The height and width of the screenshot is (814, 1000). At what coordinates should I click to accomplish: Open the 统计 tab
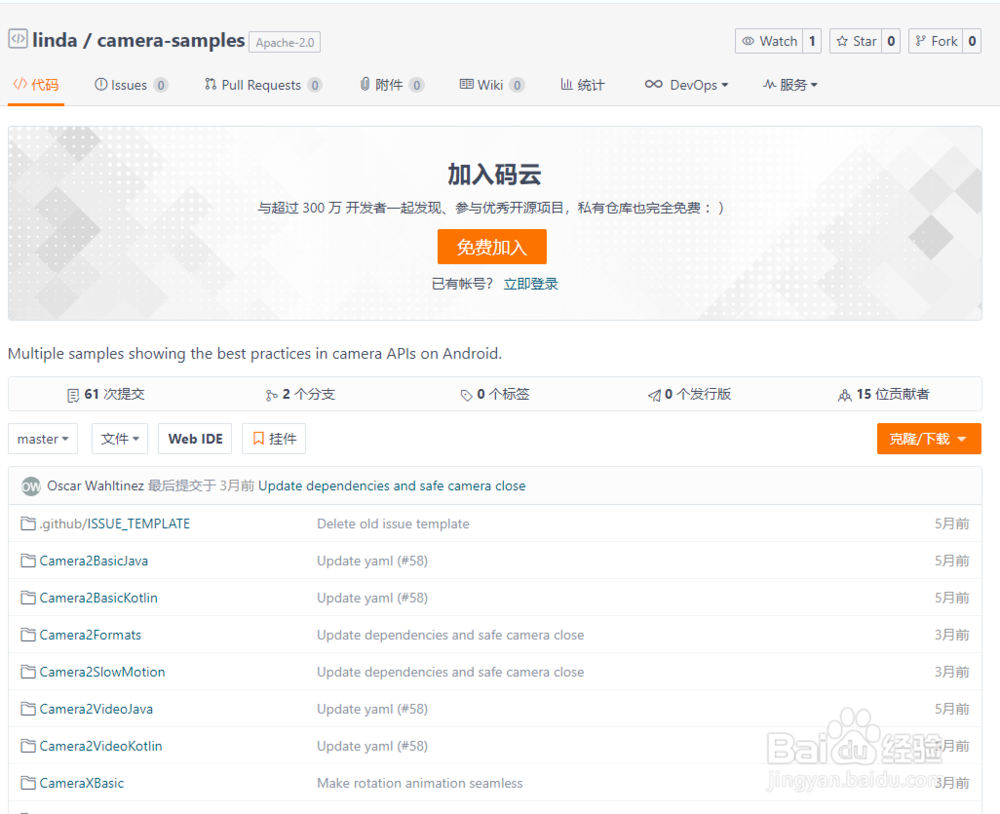[x=582, y=85]
